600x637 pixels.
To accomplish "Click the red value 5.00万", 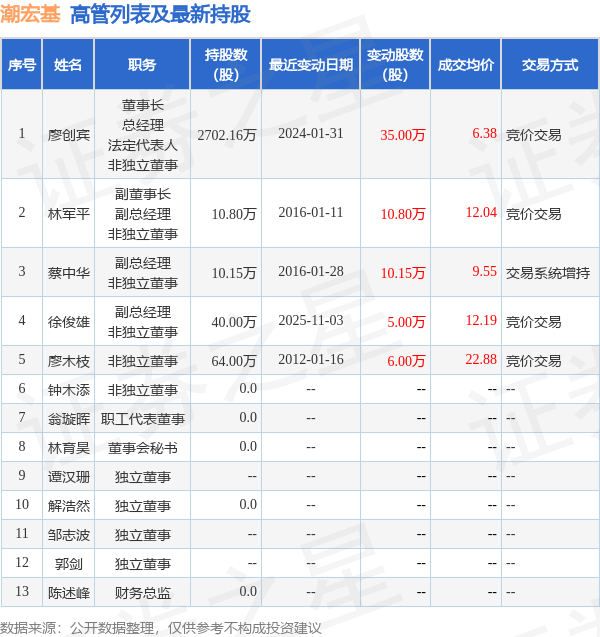I will coord(406,322).
